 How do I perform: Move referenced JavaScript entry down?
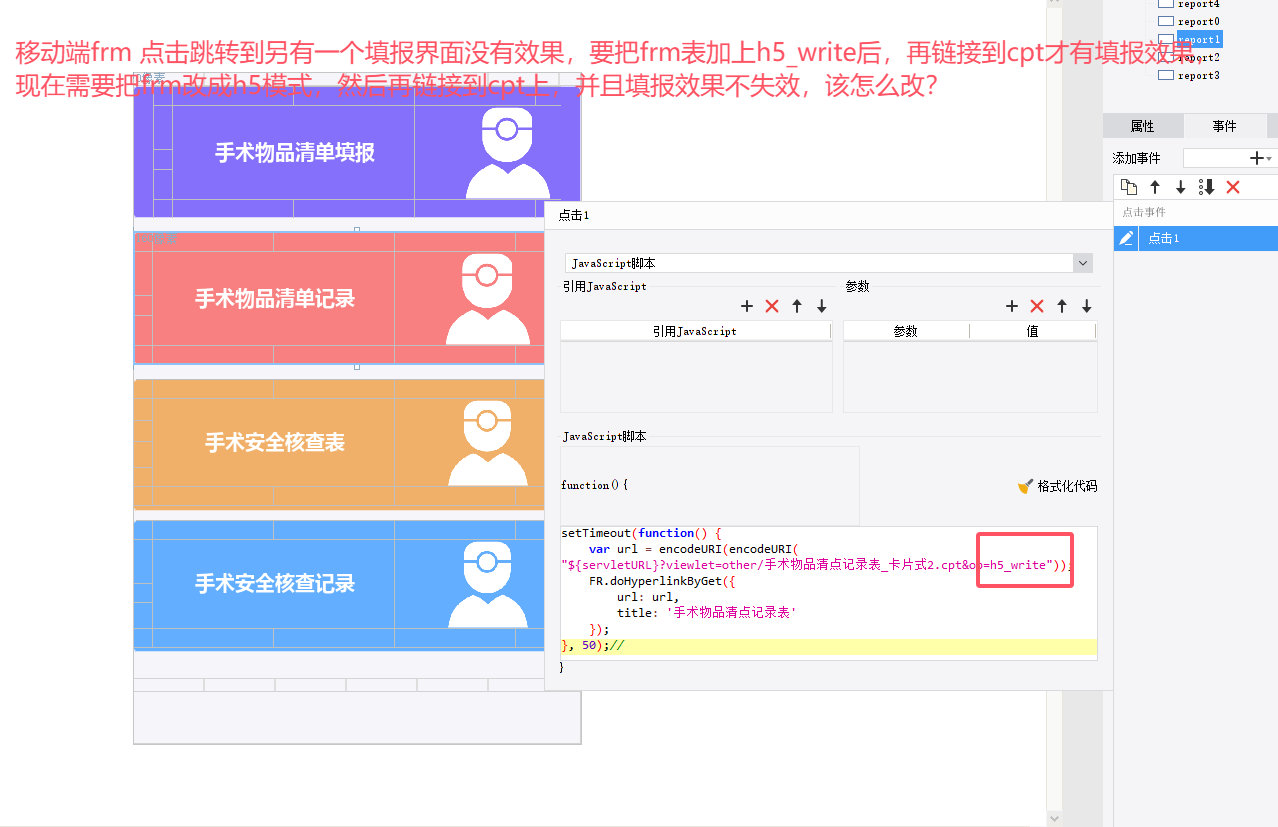coord(822,306)
